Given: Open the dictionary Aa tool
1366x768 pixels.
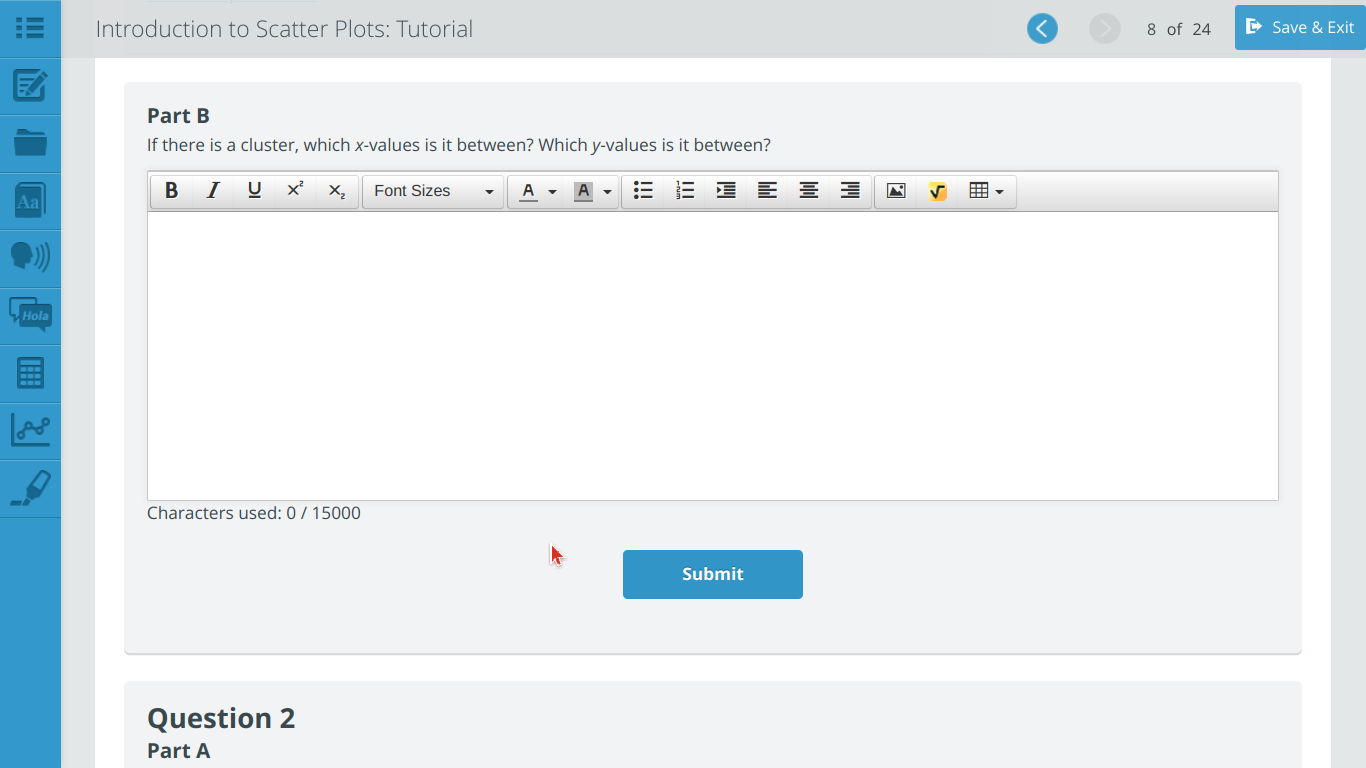Looking at the screenshot, I should click(30, 201).
